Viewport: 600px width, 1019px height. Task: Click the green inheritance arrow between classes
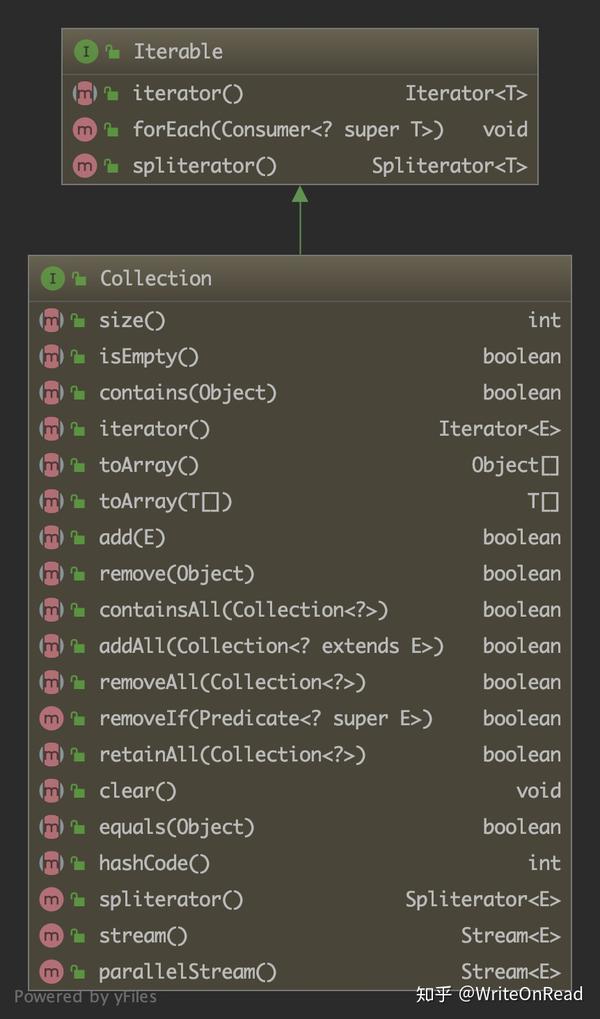pos(300,220)
